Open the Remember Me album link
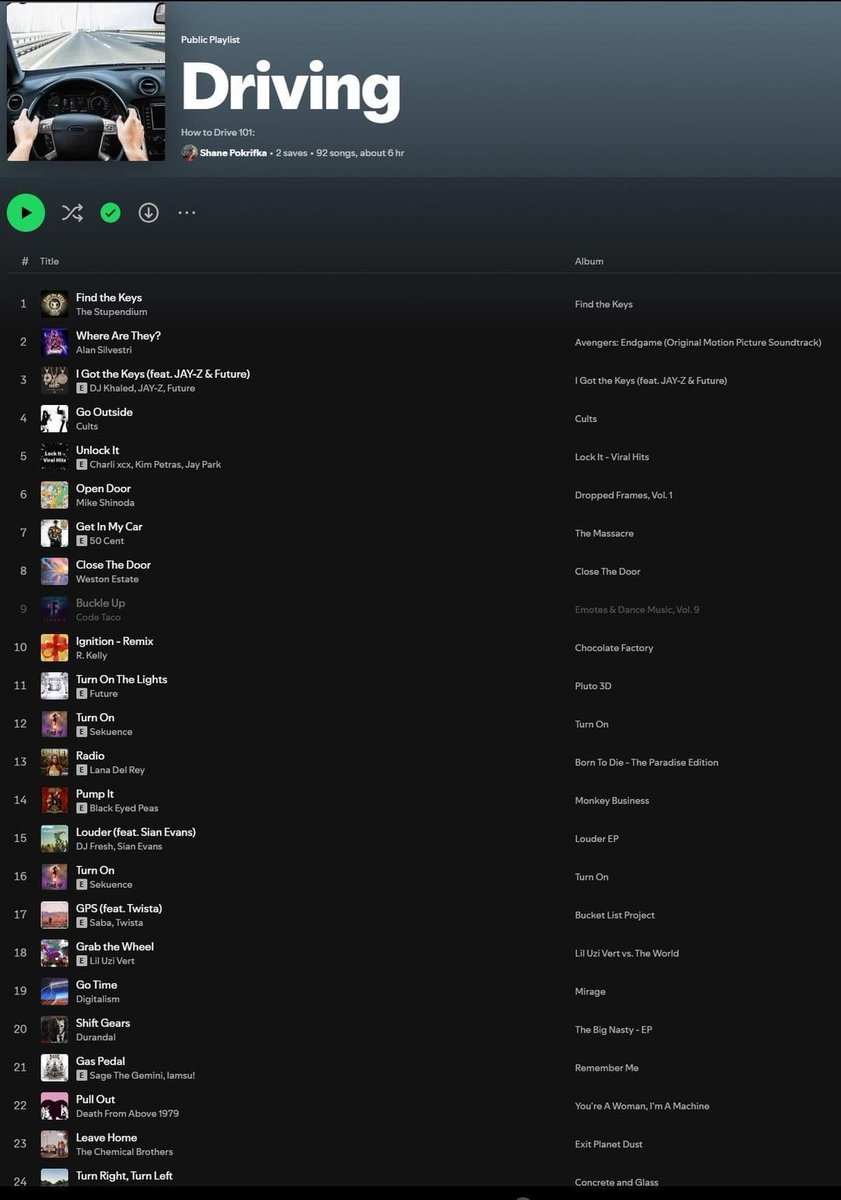Viewport: 841px width, 1200px height. (x=607, y=1068)
